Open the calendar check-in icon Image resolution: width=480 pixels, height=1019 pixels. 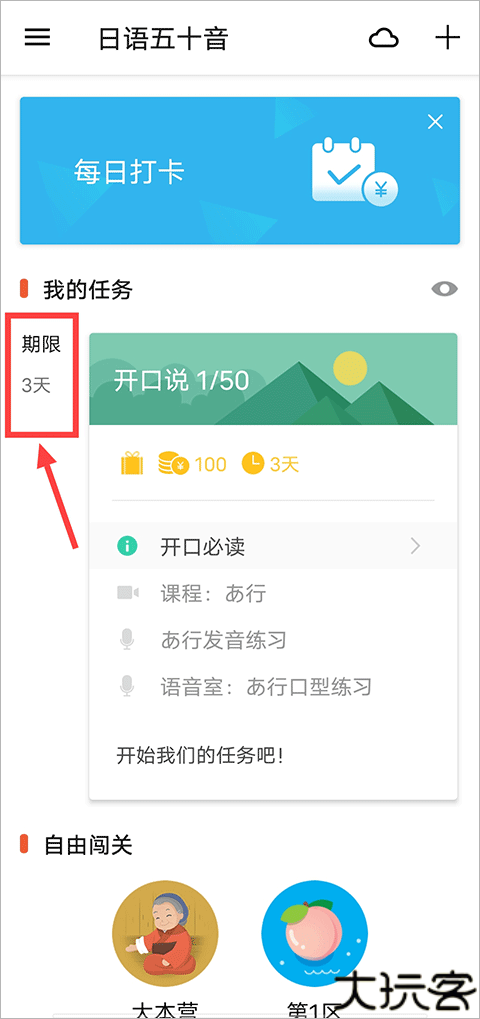point(354,171)
